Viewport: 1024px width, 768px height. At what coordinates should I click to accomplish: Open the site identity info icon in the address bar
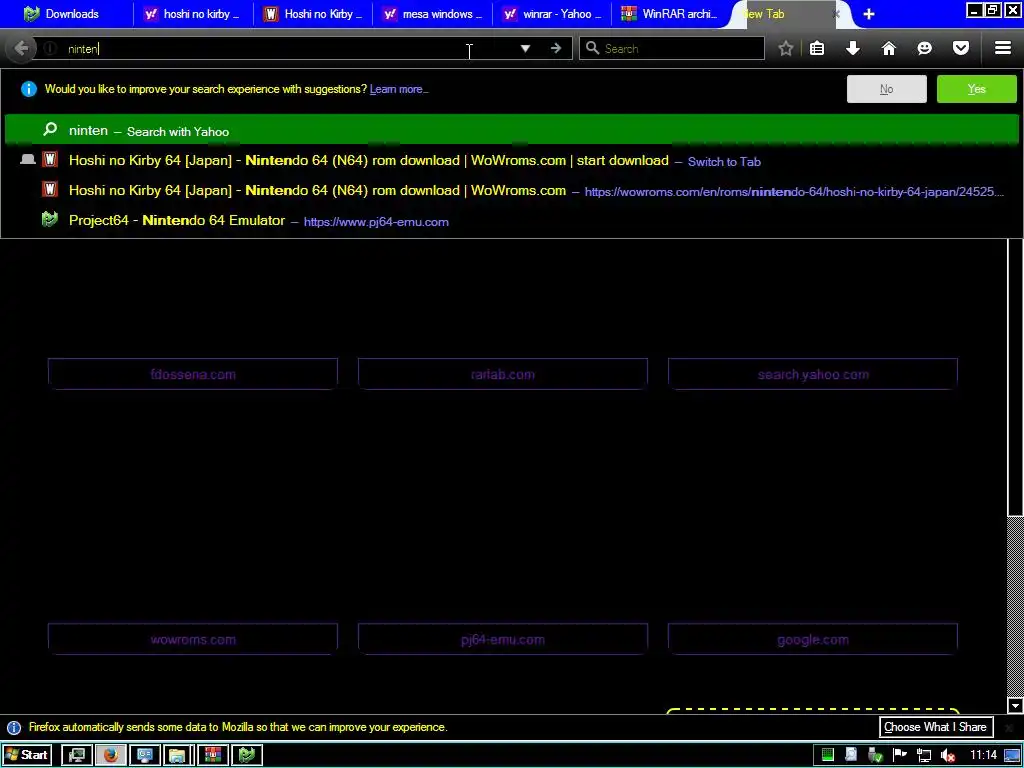[x=50, y=48]
